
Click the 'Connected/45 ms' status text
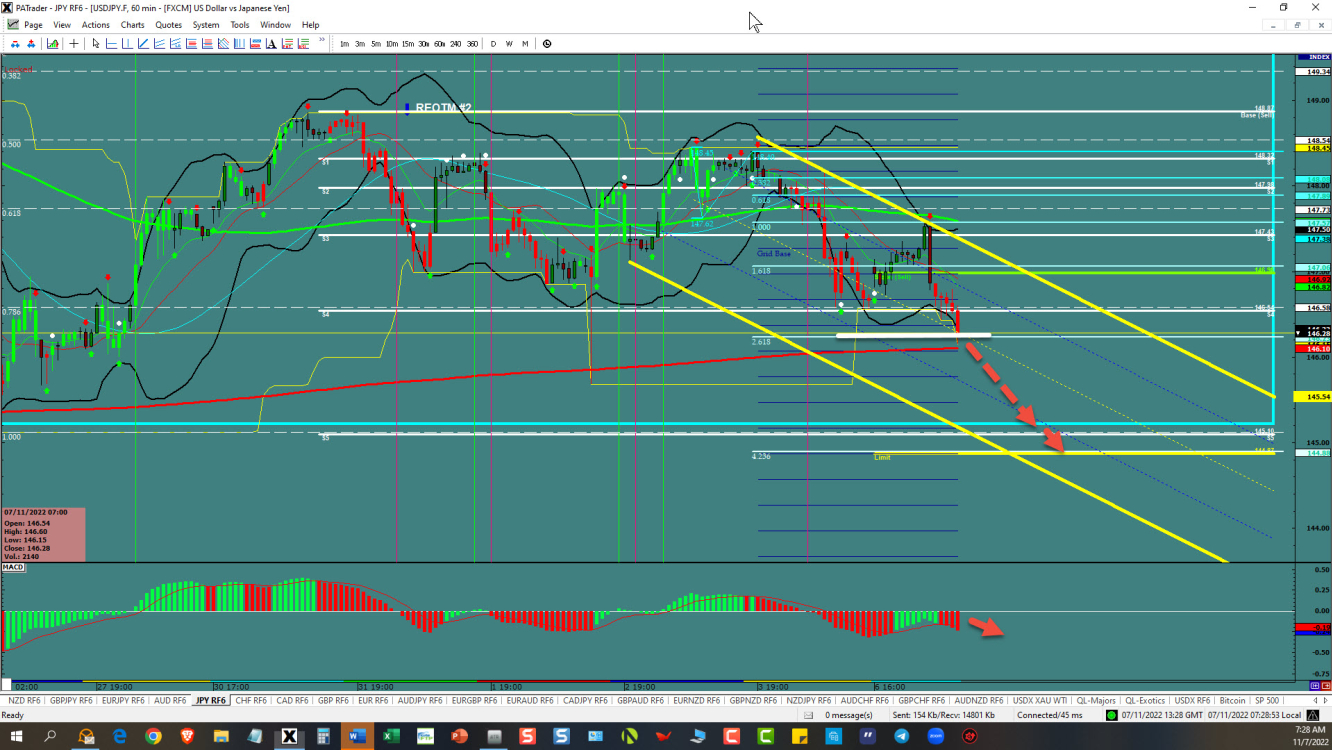(x=1050, y=715)
